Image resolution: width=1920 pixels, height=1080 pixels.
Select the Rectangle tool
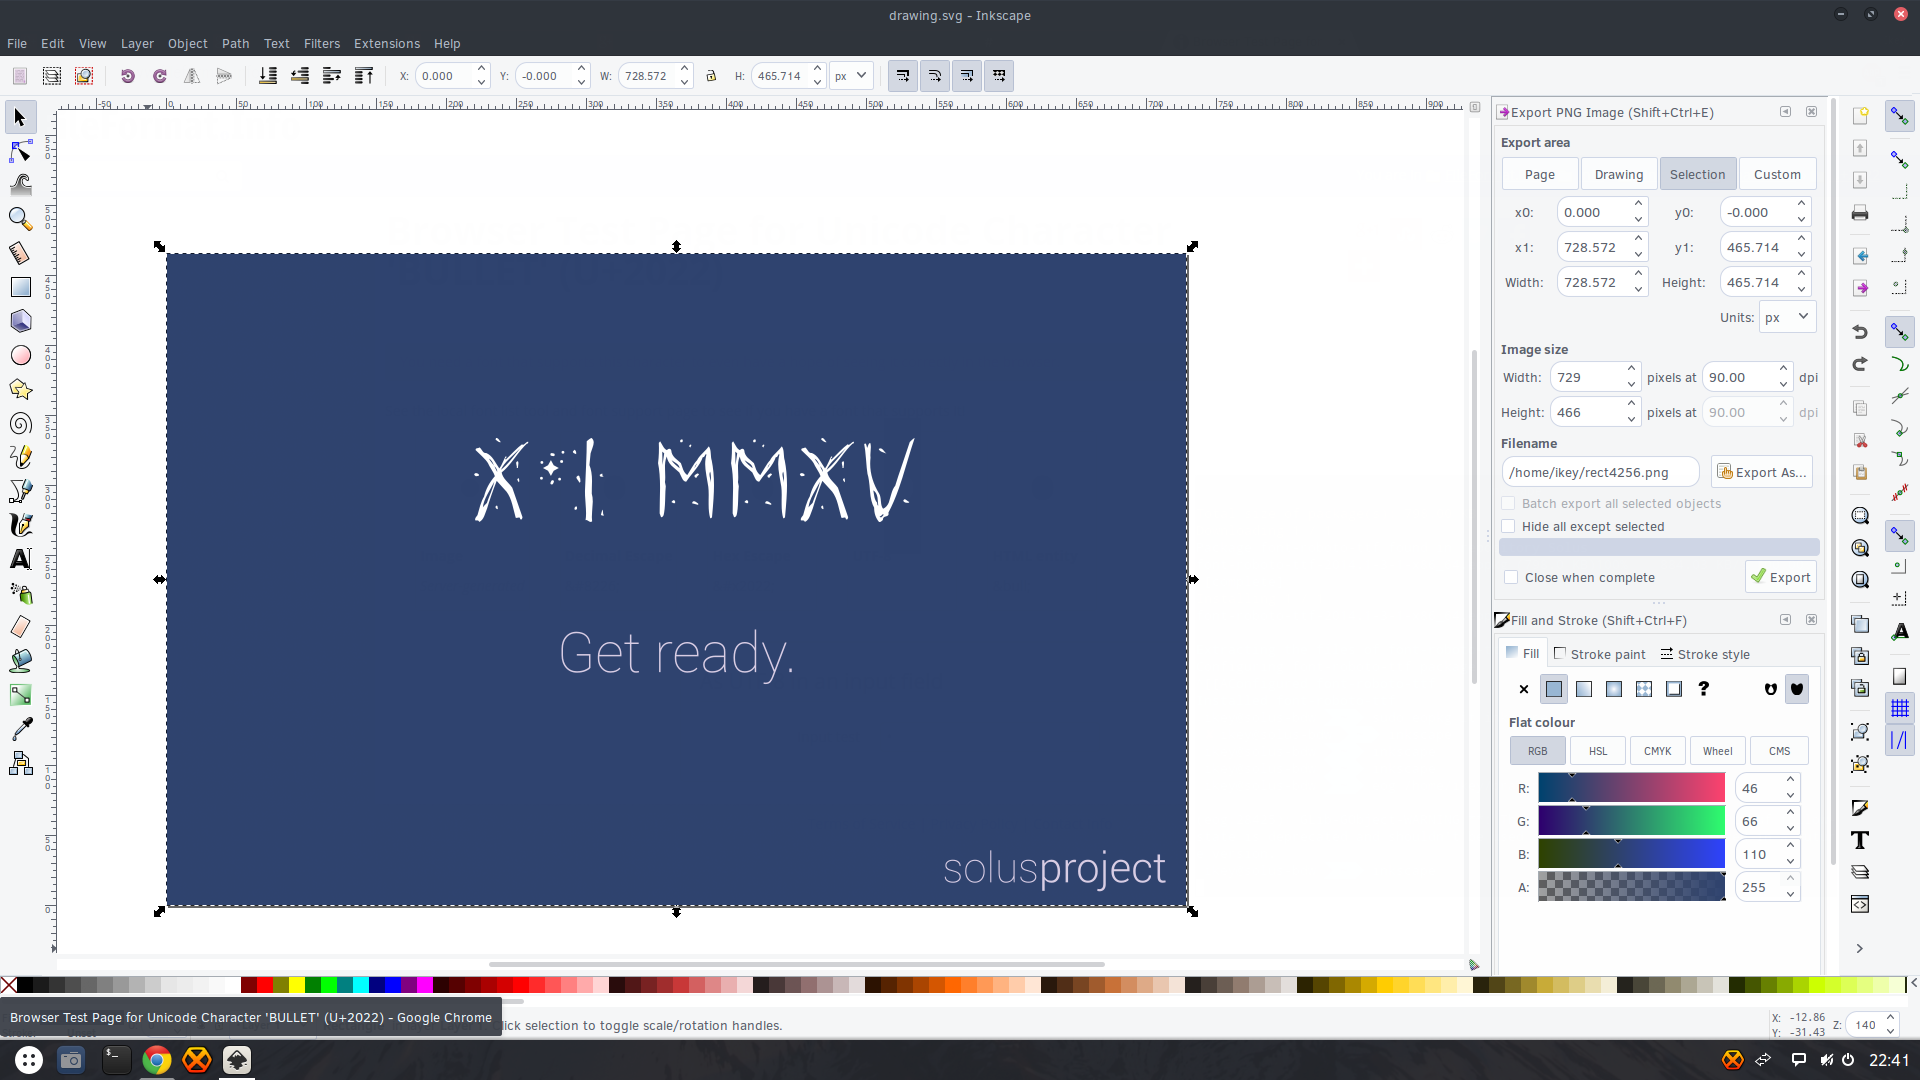coord(20,287)
